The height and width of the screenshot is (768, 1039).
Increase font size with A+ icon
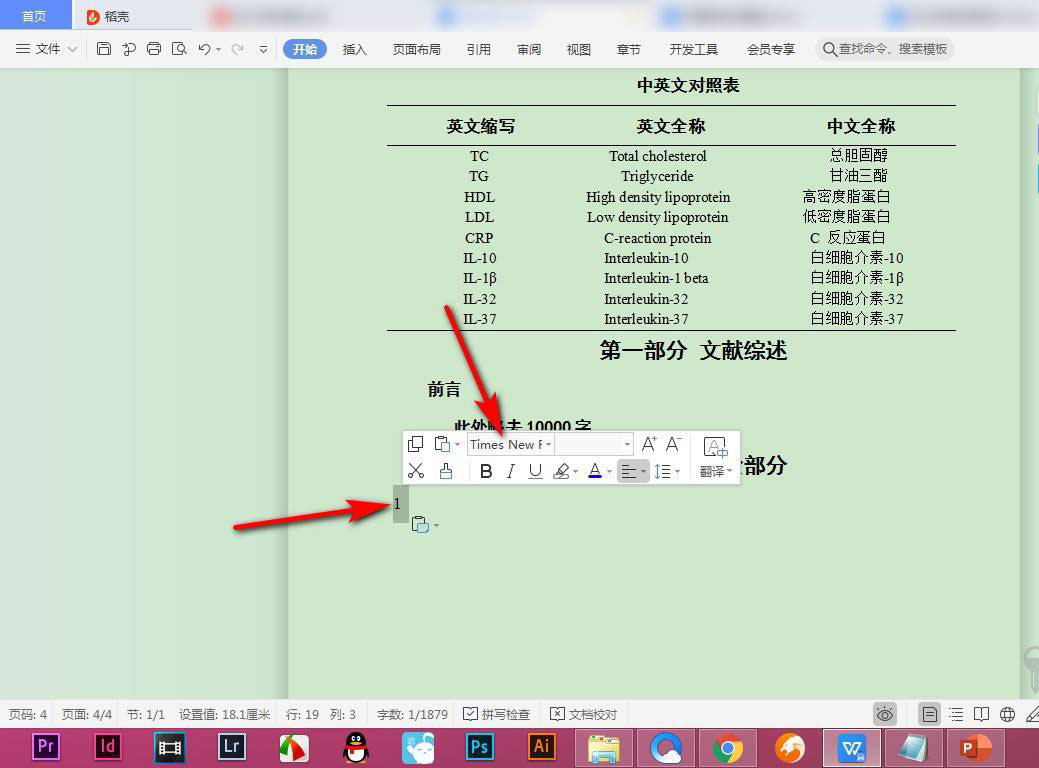[x=648, y=444]
